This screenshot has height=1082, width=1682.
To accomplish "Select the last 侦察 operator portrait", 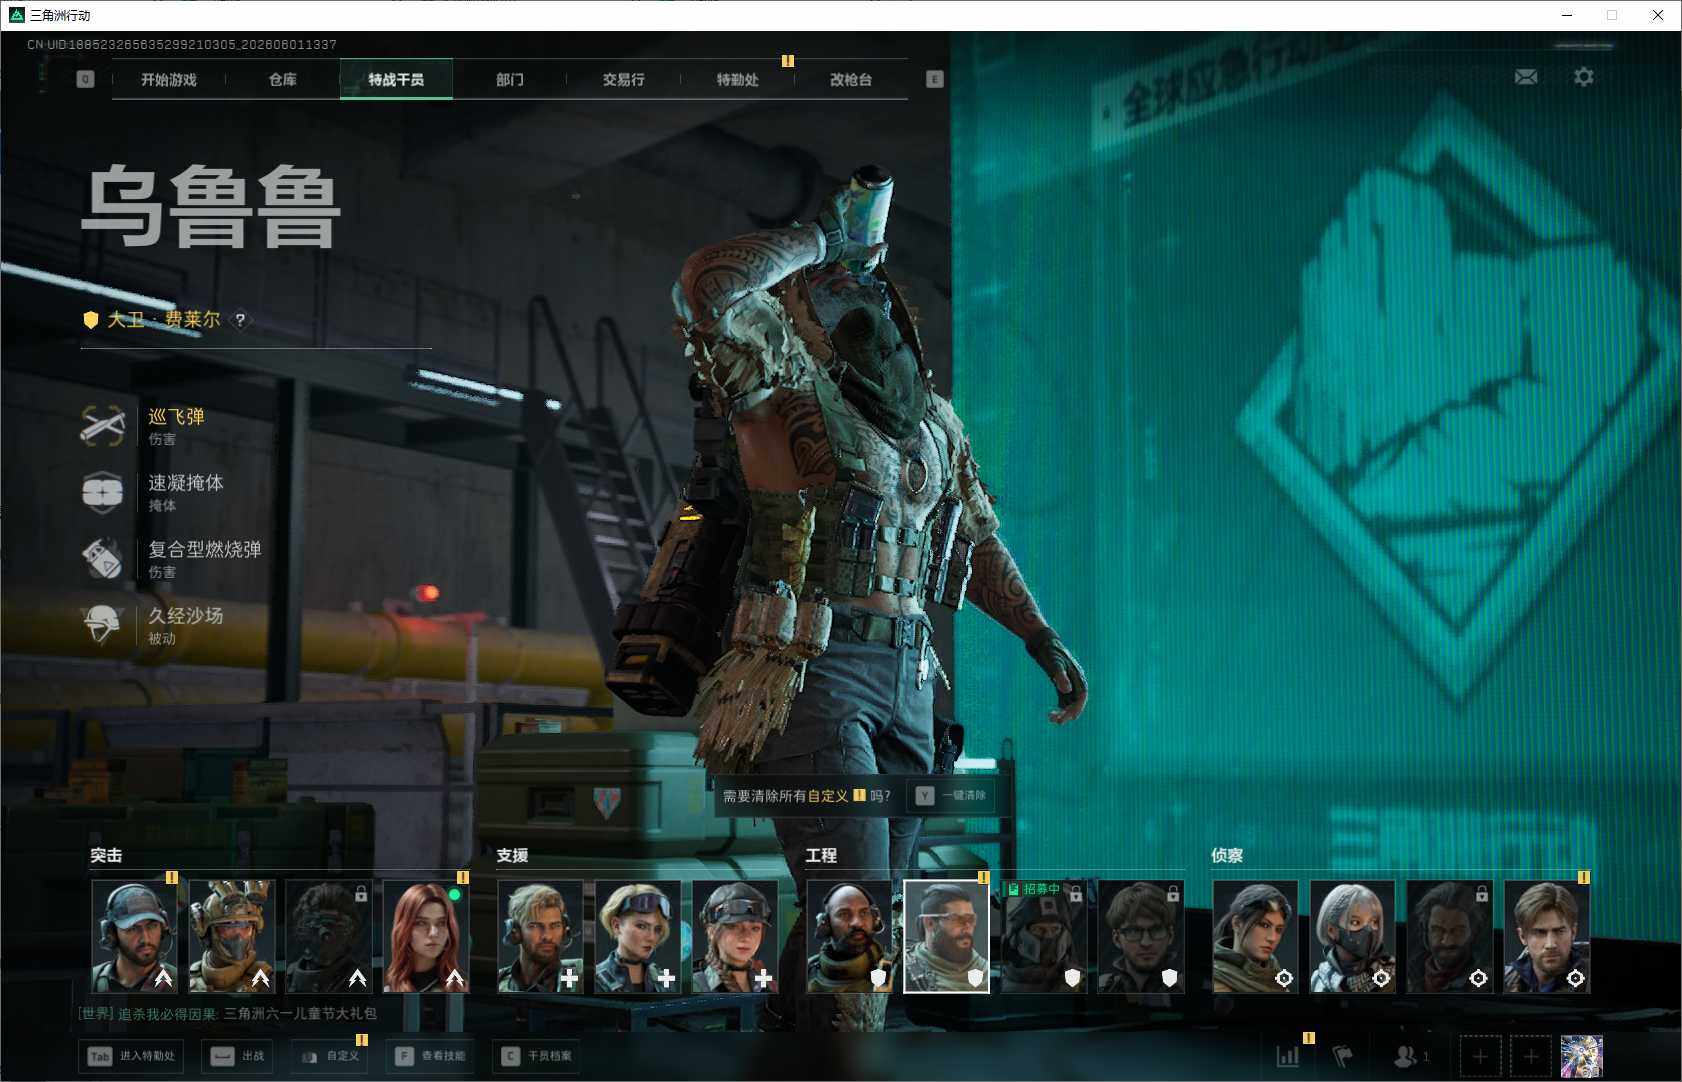I will pyautogui.click(x=1547, y=936).
